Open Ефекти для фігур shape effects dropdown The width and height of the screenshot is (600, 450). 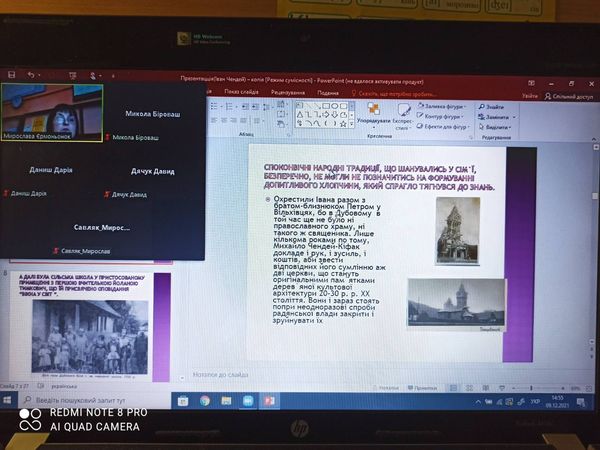(443, 126)
